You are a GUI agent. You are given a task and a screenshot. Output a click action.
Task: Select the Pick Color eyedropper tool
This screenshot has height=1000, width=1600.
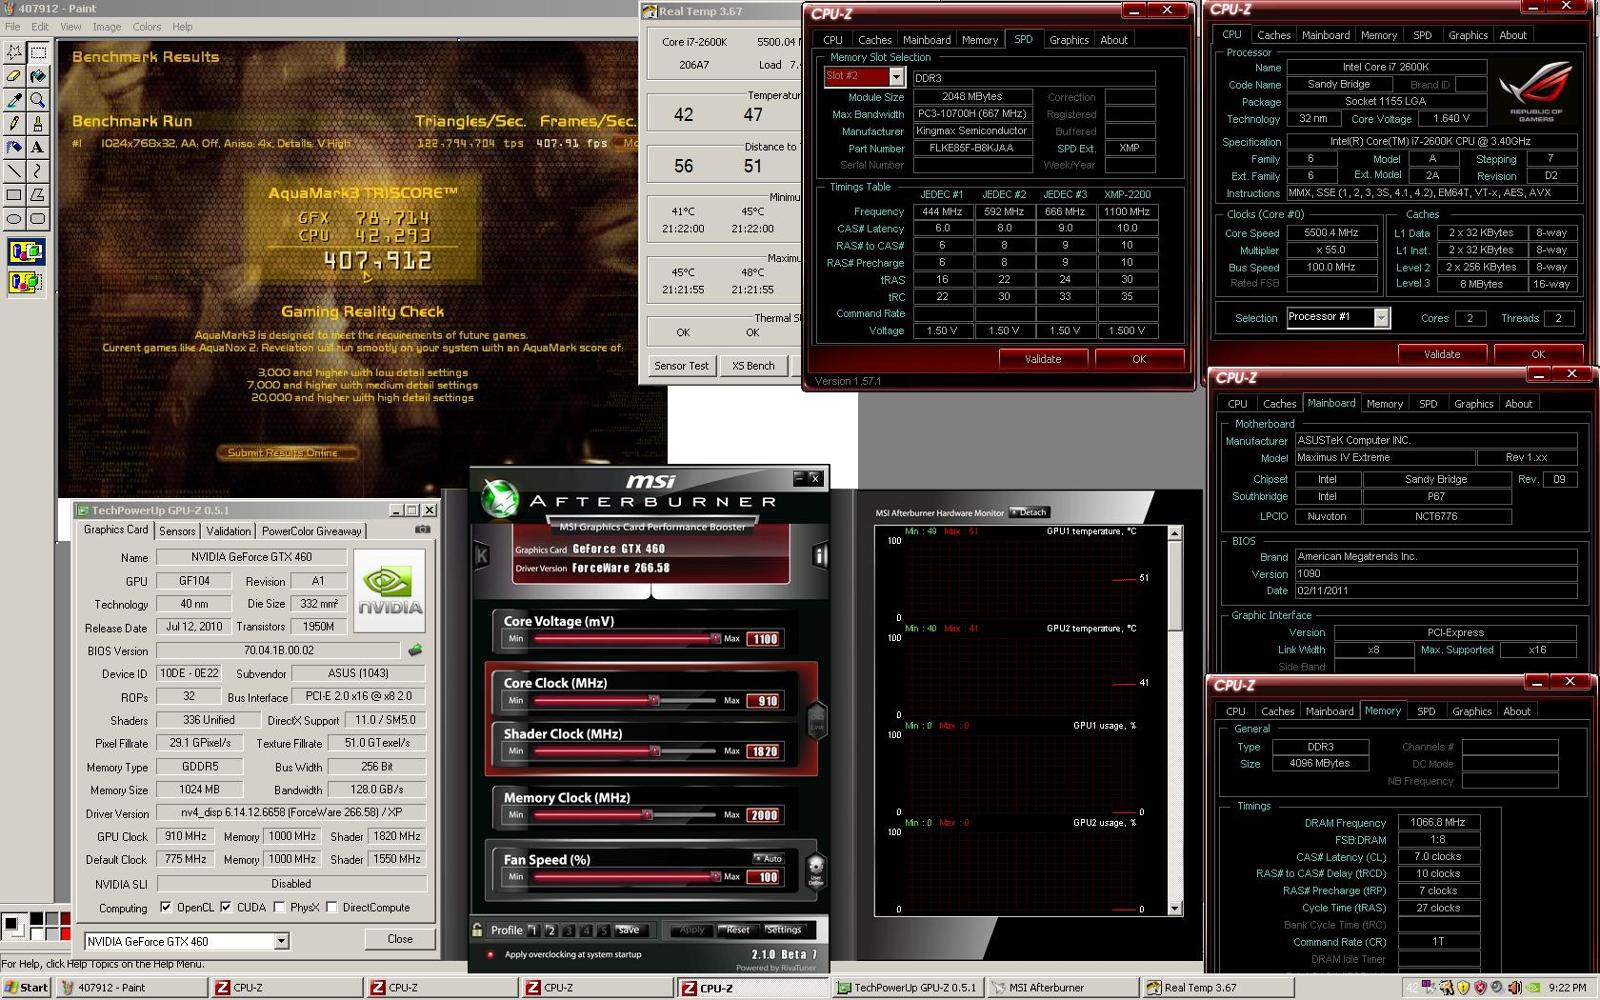pyautogui.click(x=14, y=100)
